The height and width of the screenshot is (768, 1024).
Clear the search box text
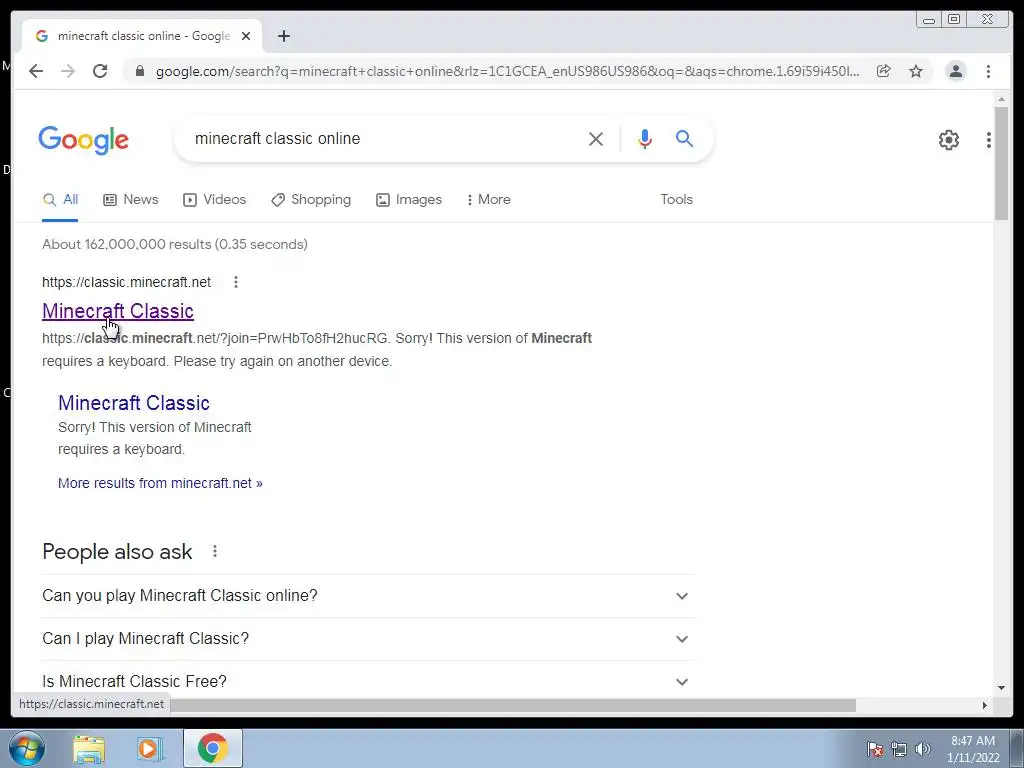(596, 138)
